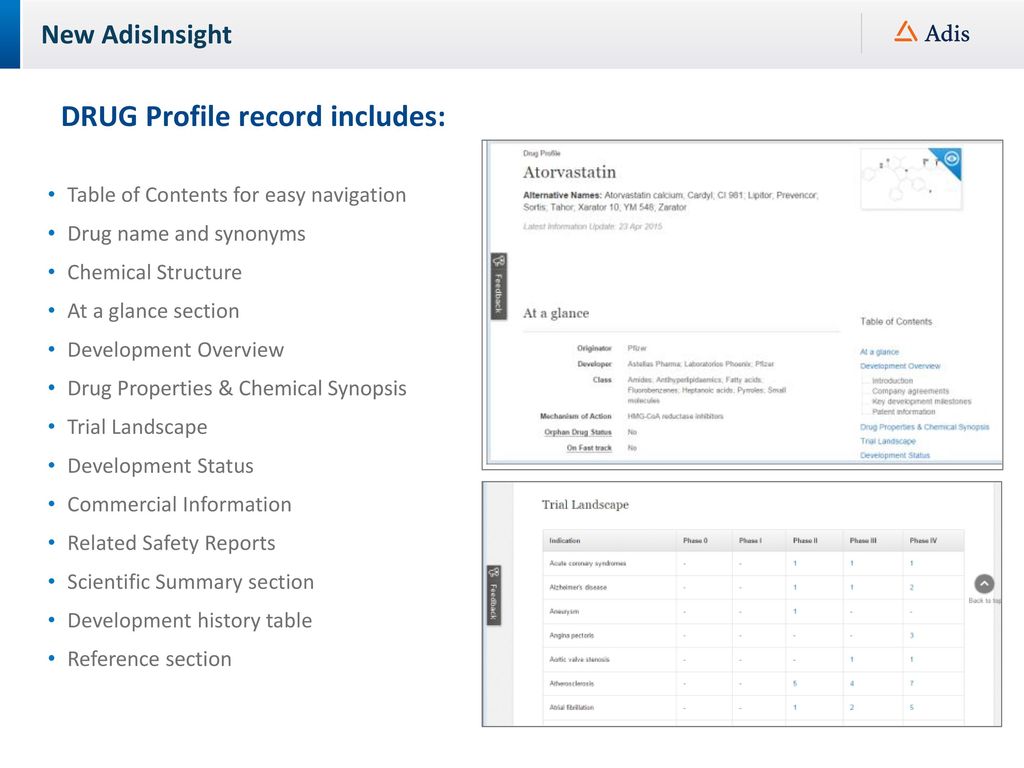Viewport: 1024px width, 768px height.
Task: Click the underlined Orphan Drug Status label
Action: [578, 432]
